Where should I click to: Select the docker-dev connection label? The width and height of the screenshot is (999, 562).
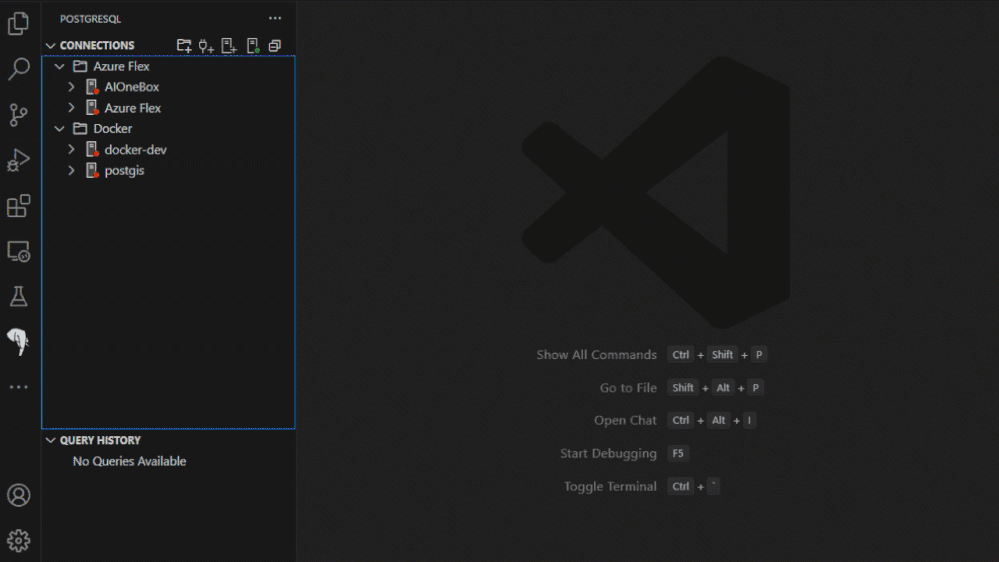[x=136, y=150]
